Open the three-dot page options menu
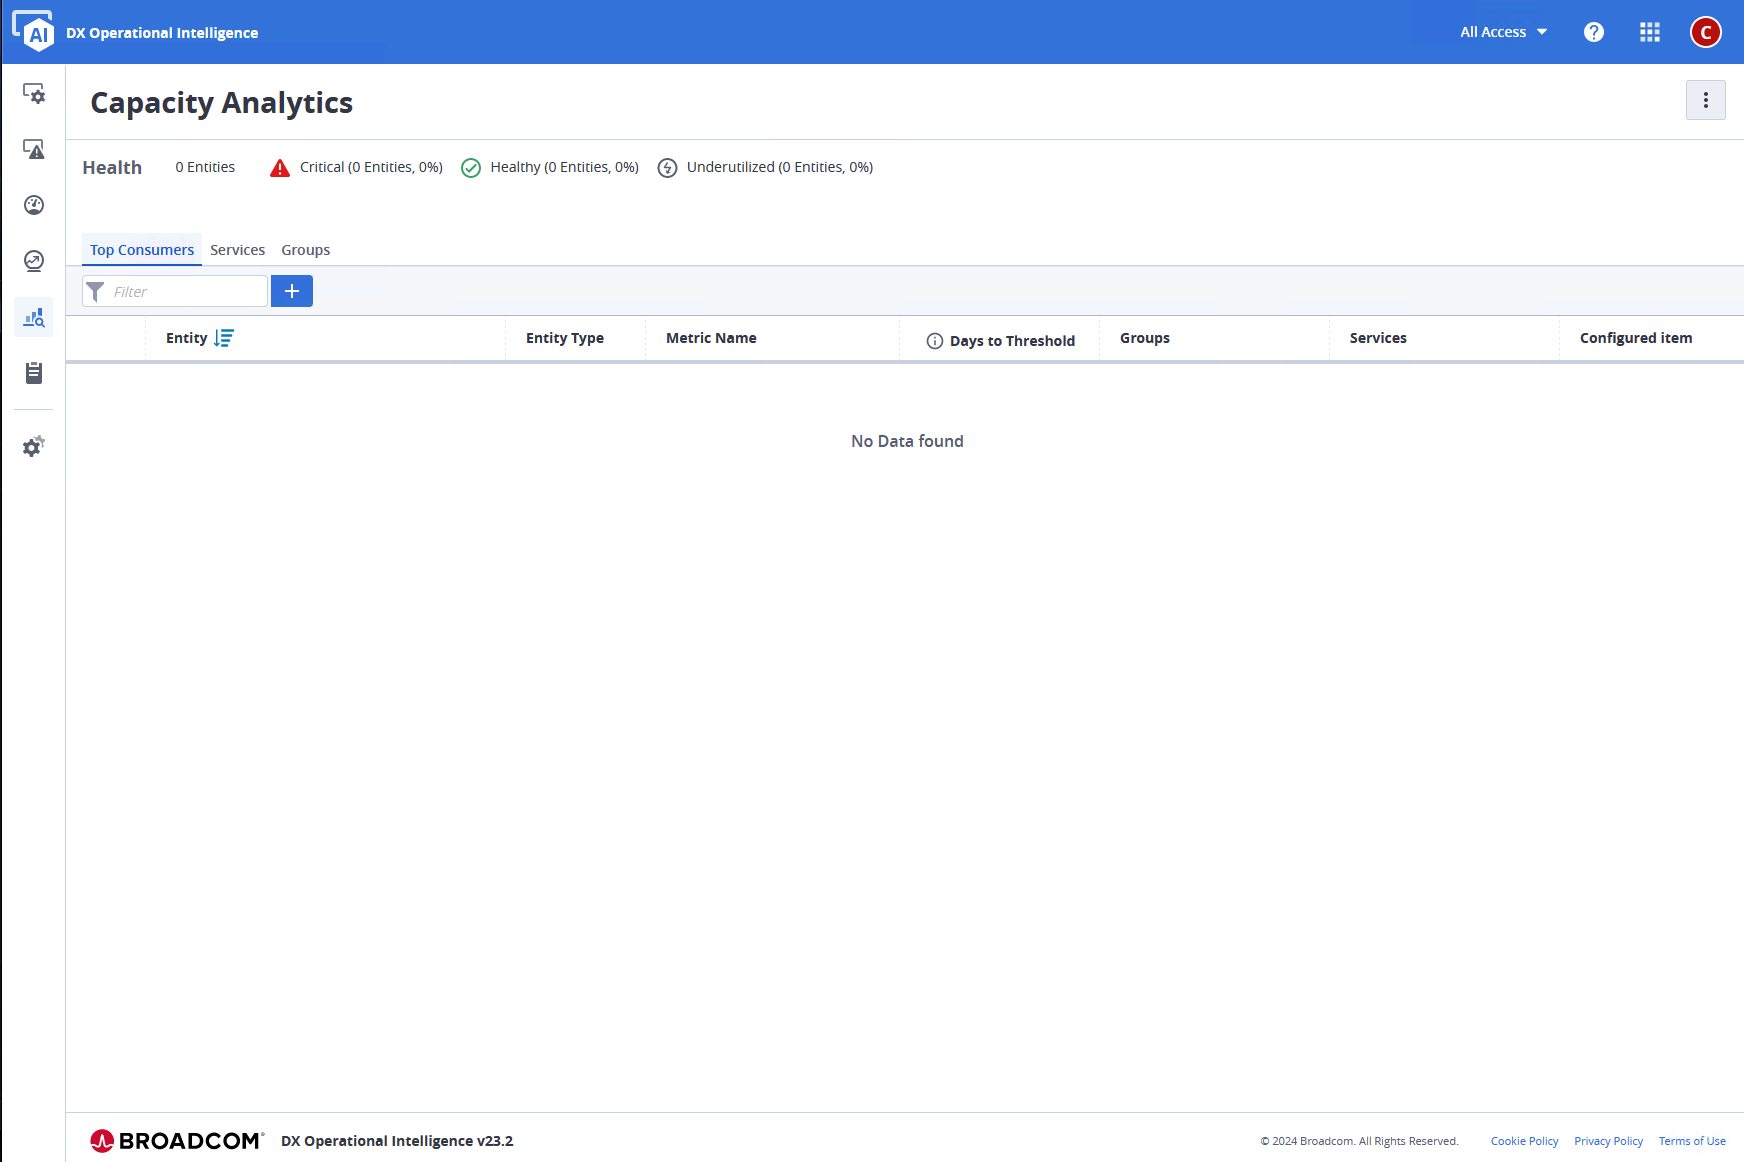Screen dimensions: 1744x1162 [x=1705, y=100]
